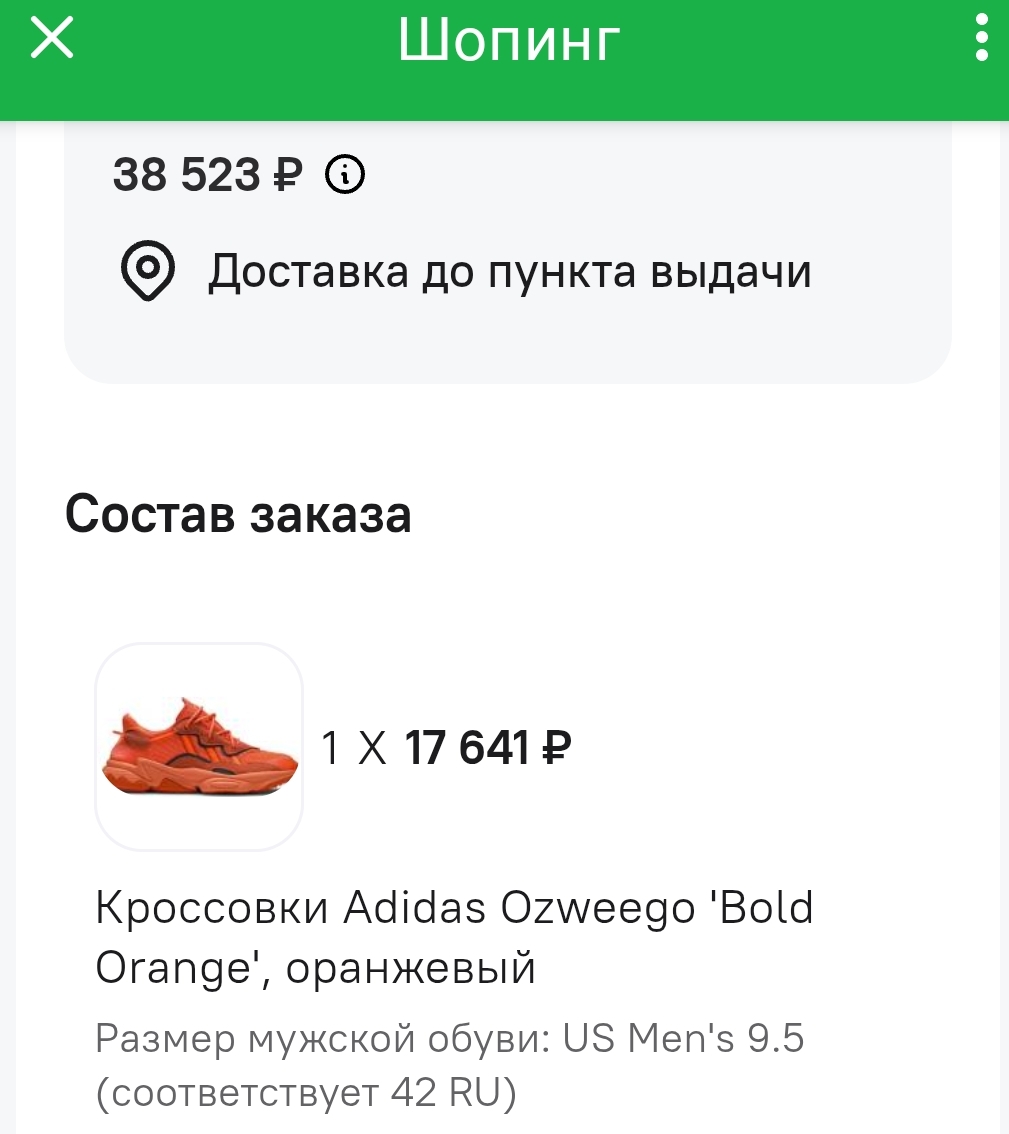Tap the location pin icon
The width and height of the screenshot is (1009, 1134).
(x=148, y=271)
